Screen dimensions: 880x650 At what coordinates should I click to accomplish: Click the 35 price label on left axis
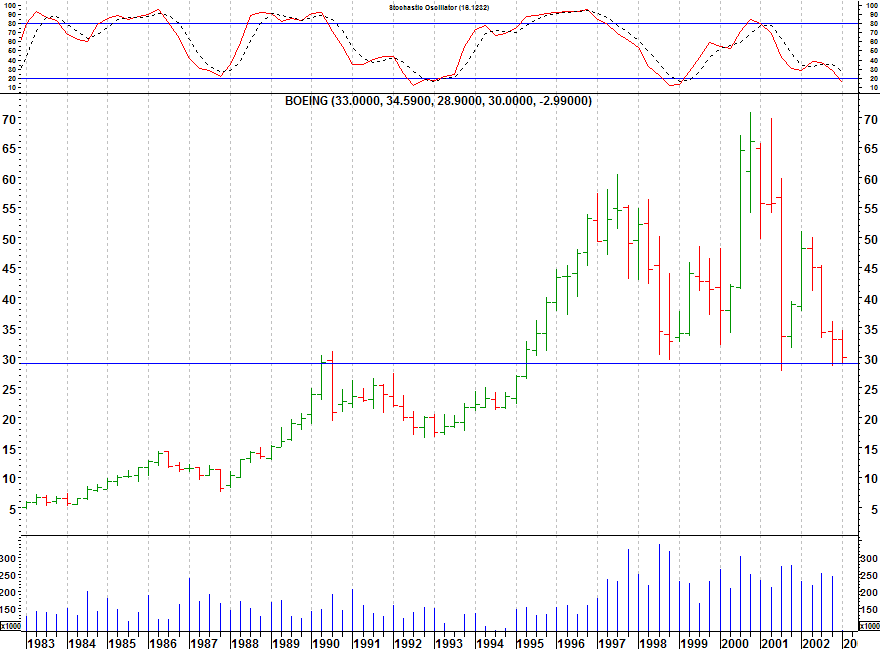(8, 329)
